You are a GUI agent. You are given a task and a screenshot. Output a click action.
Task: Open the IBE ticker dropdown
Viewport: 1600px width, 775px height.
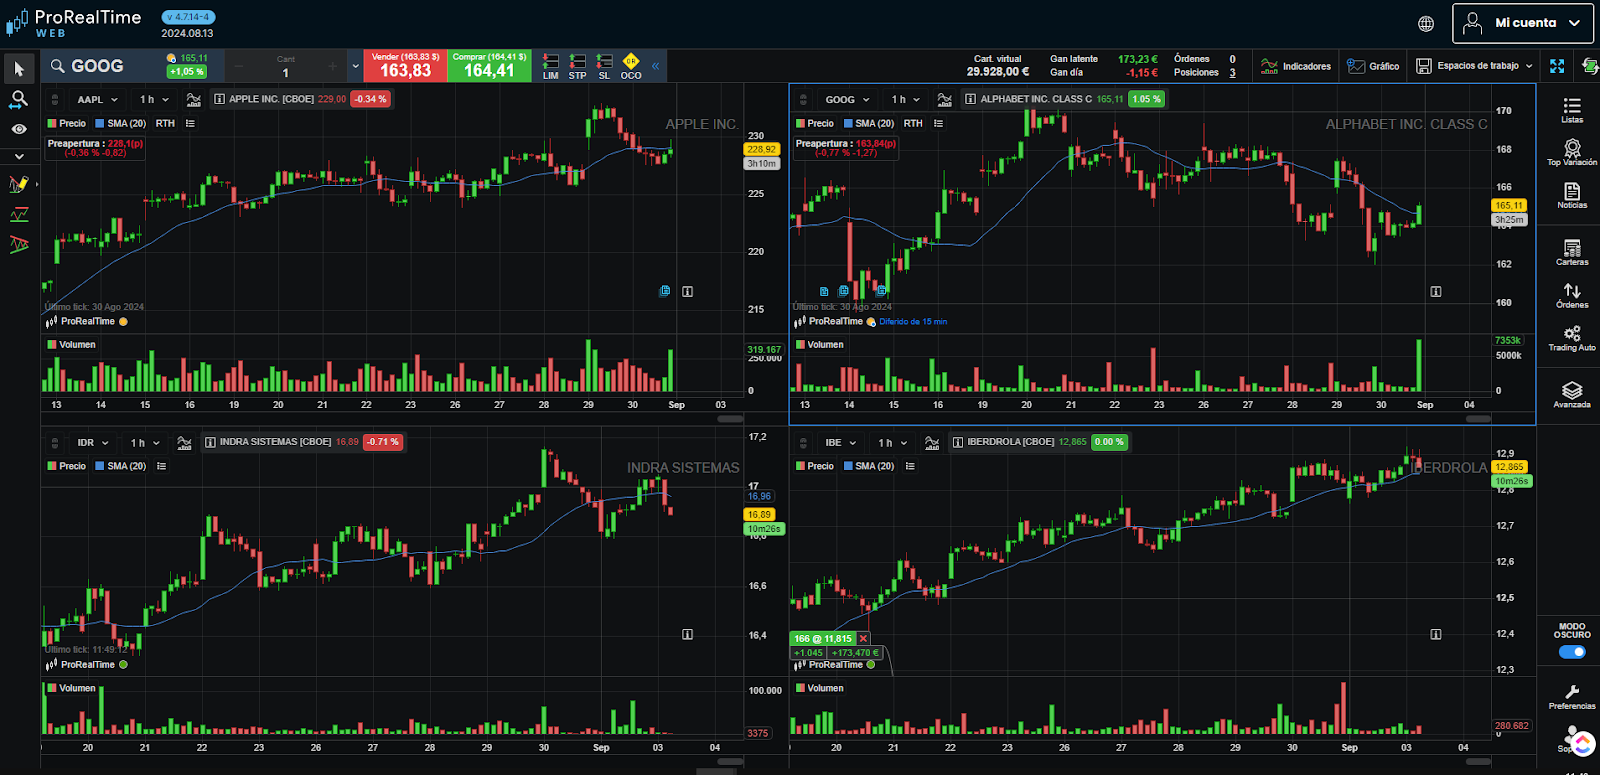tap(840, 442)
